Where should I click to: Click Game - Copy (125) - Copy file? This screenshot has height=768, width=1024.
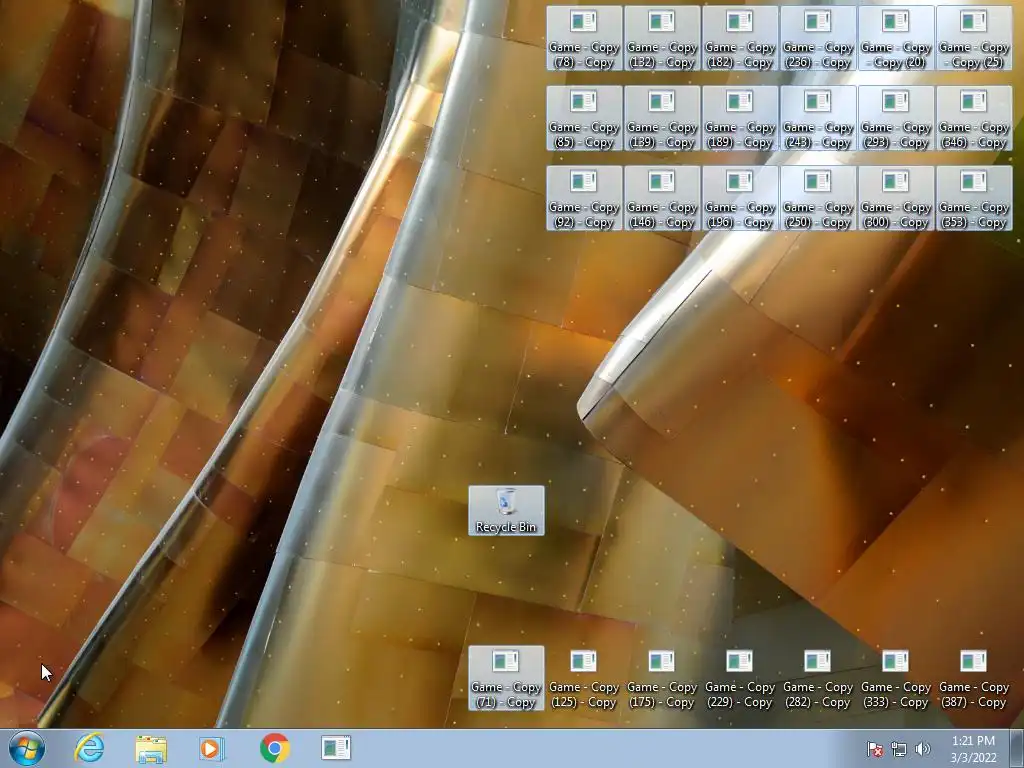pyautogui.click(x=584, y=678)
